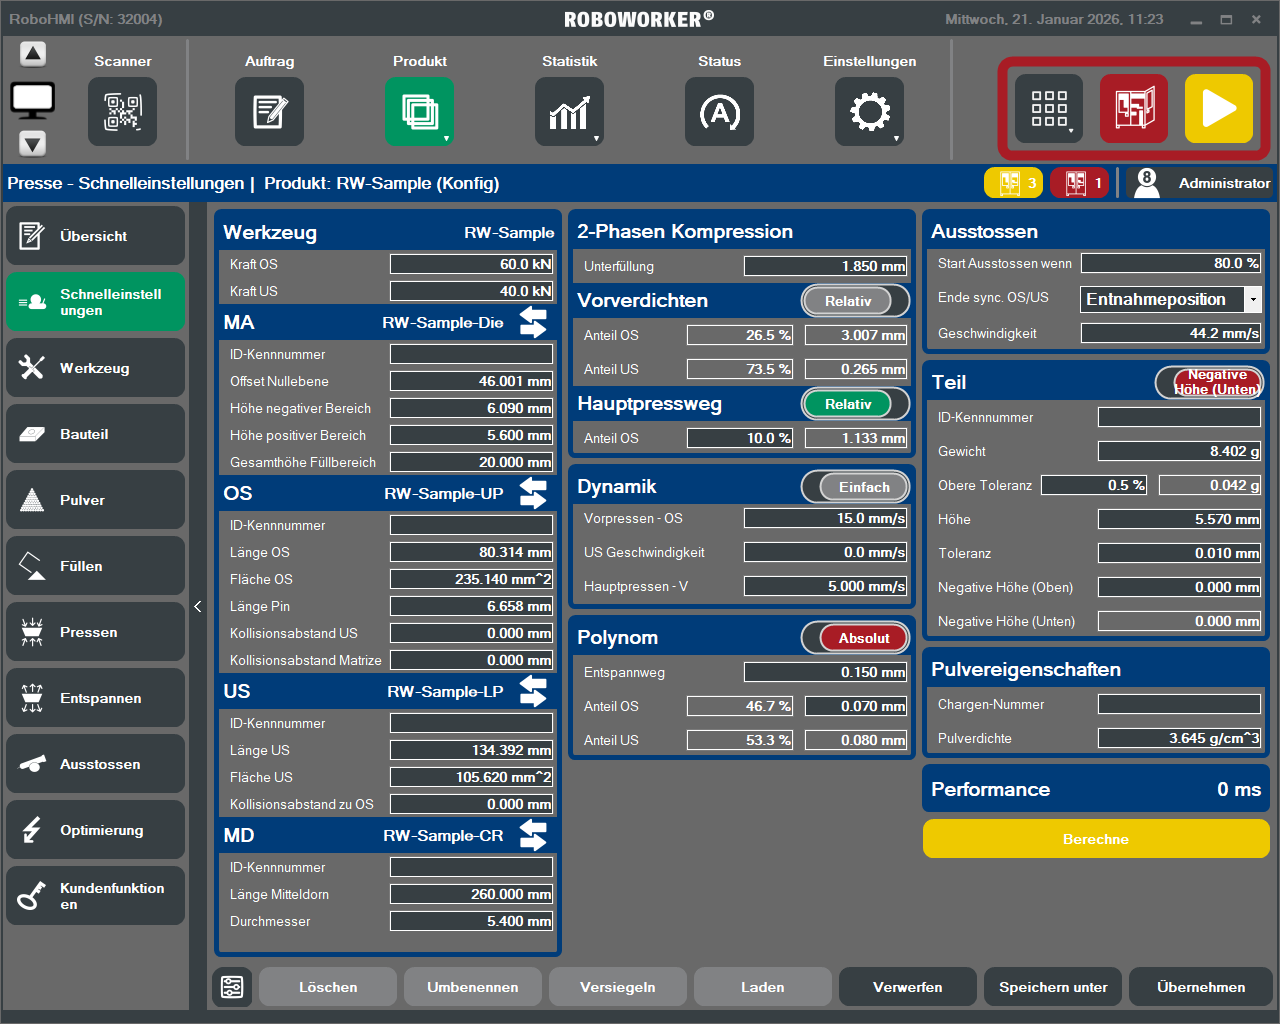Open the grid apps menu icon
1280x1024 pixels.
[x=1049, y=108]
